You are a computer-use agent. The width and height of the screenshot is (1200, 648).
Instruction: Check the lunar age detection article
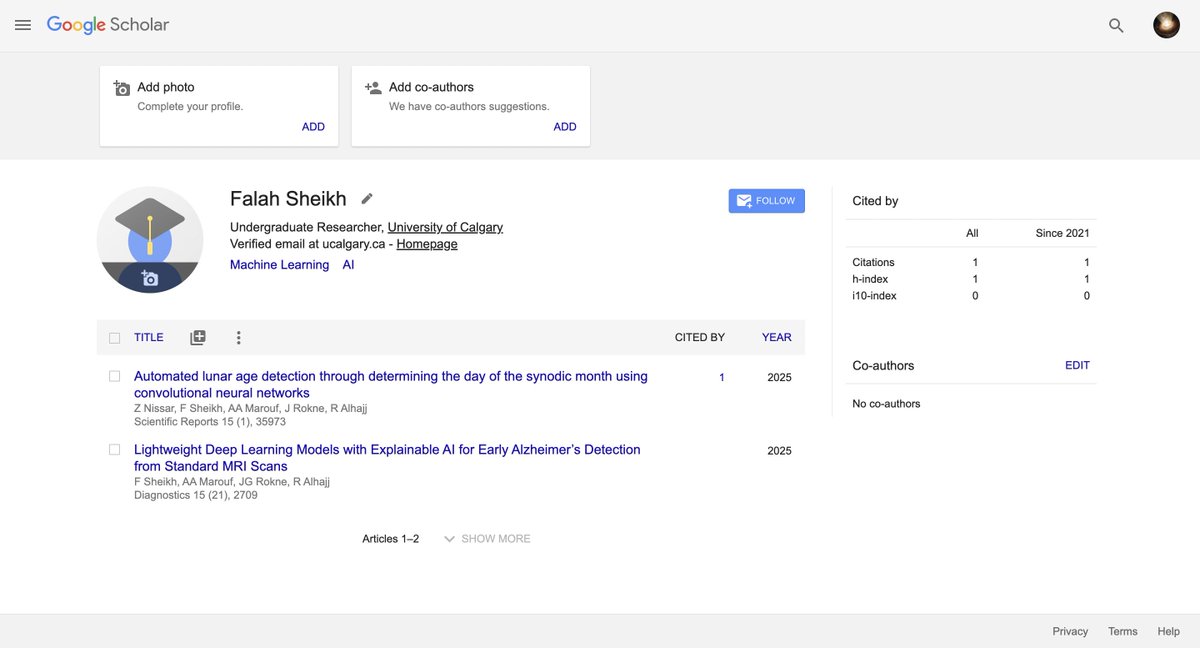pyautogui.click(x=114, y=376)
